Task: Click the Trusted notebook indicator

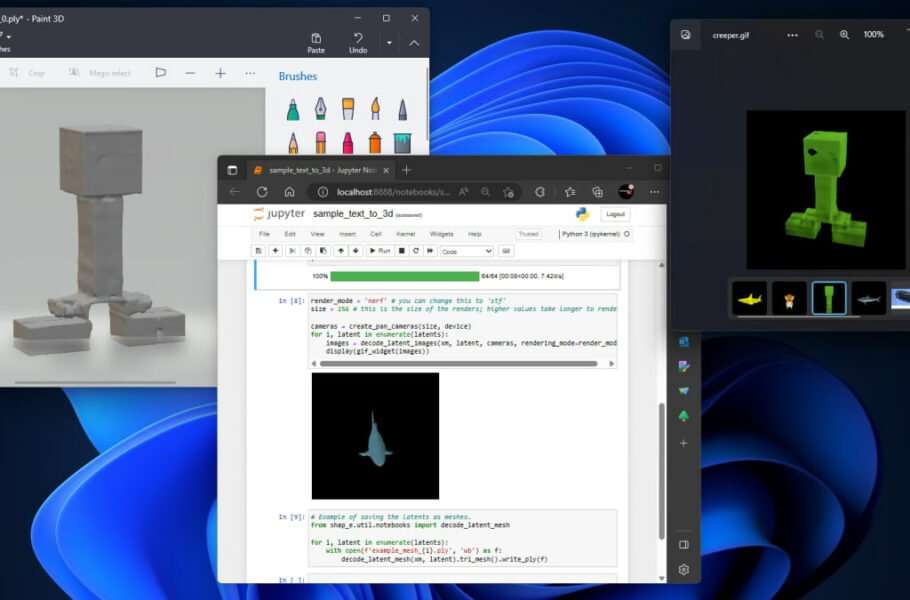Action: pyautogui.click(x=528, y=234)
